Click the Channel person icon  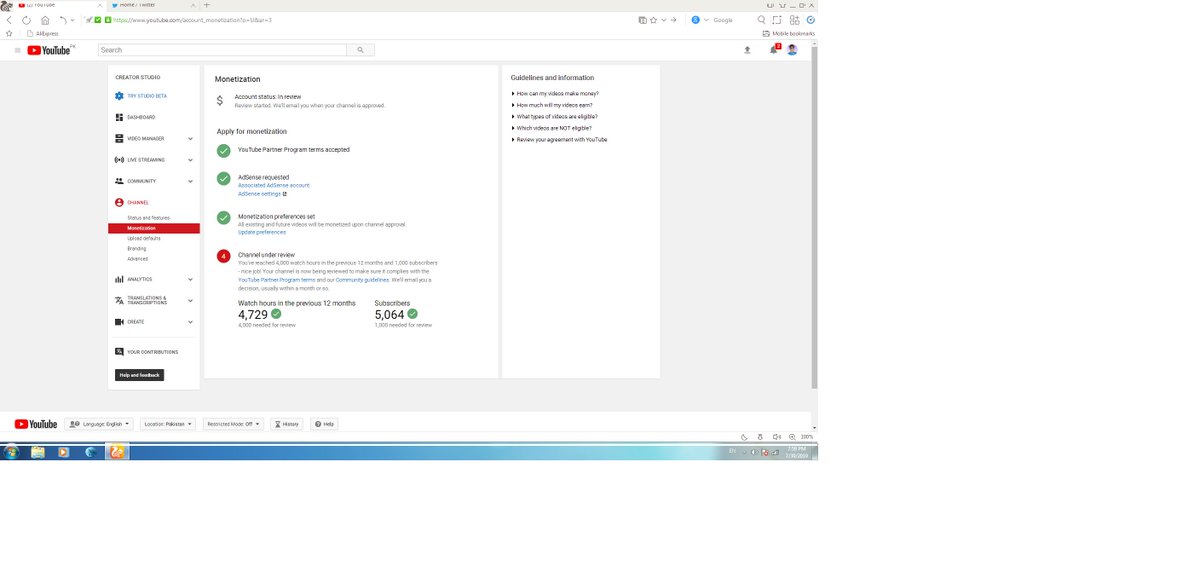(119, 202)
